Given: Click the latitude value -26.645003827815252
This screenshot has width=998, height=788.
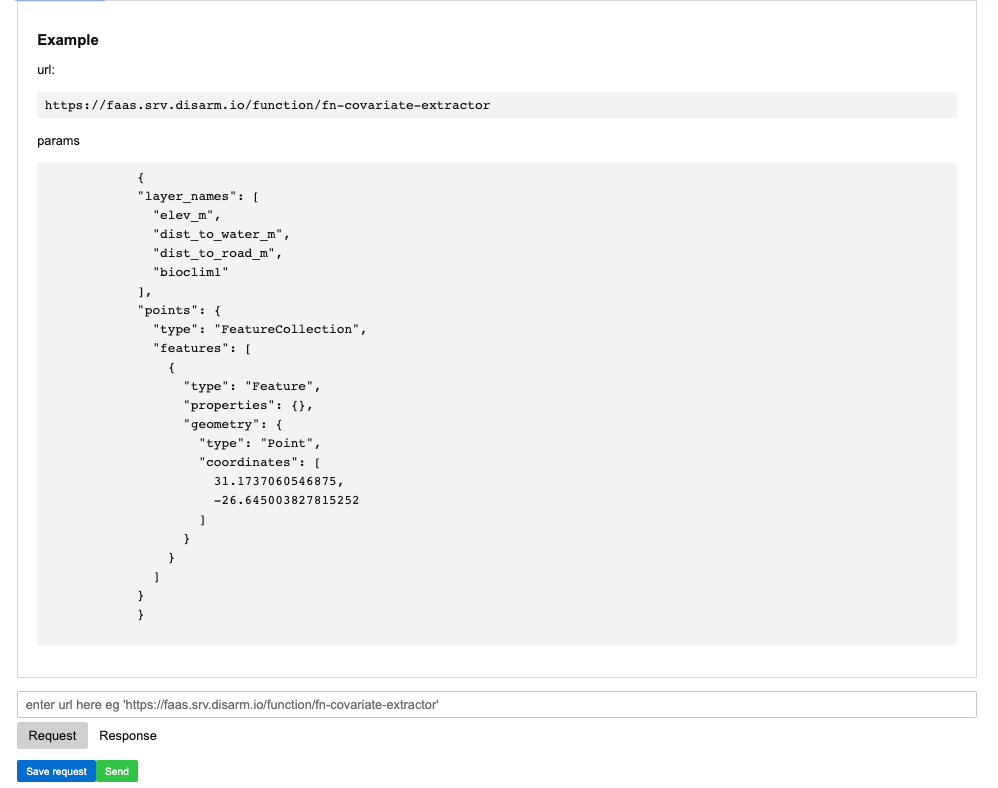Looking at the screenshot, I should pyautogui.click(x=286, y=500).
